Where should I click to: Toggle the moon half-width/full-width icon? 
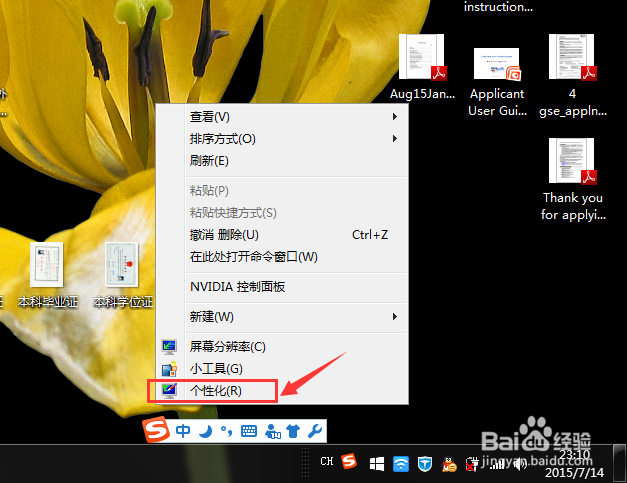pyautogui.click(x=206, y=431)
